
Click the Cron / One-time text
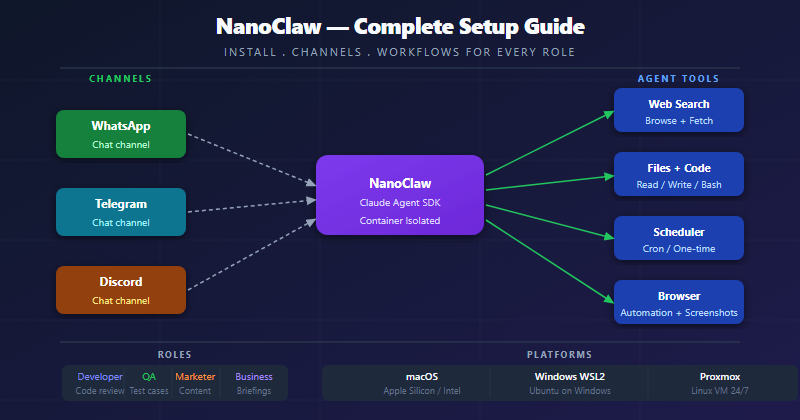pyautogui.click(x=679, y=249)
